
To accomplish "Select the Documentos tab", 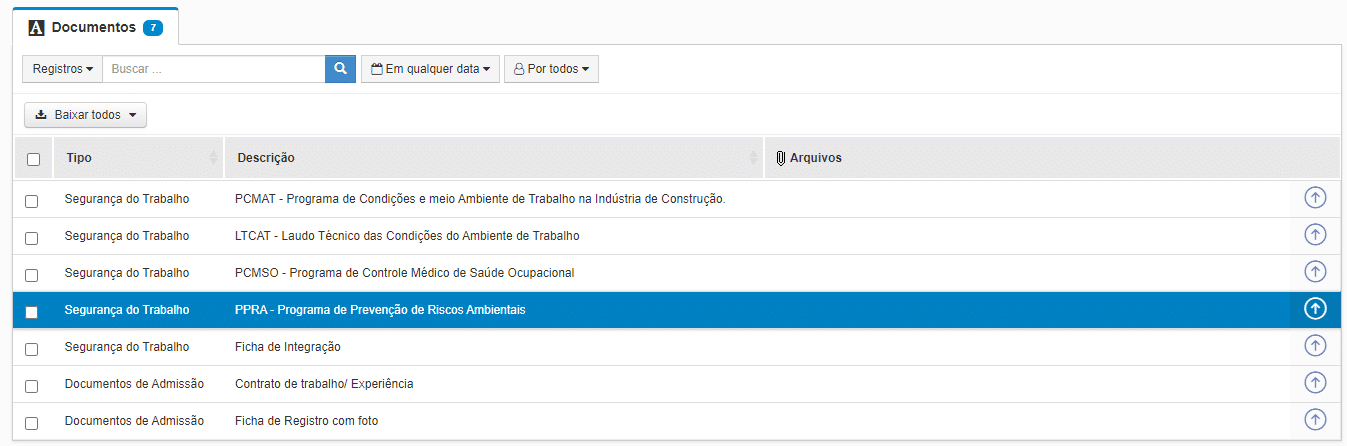I will [96, 27].
